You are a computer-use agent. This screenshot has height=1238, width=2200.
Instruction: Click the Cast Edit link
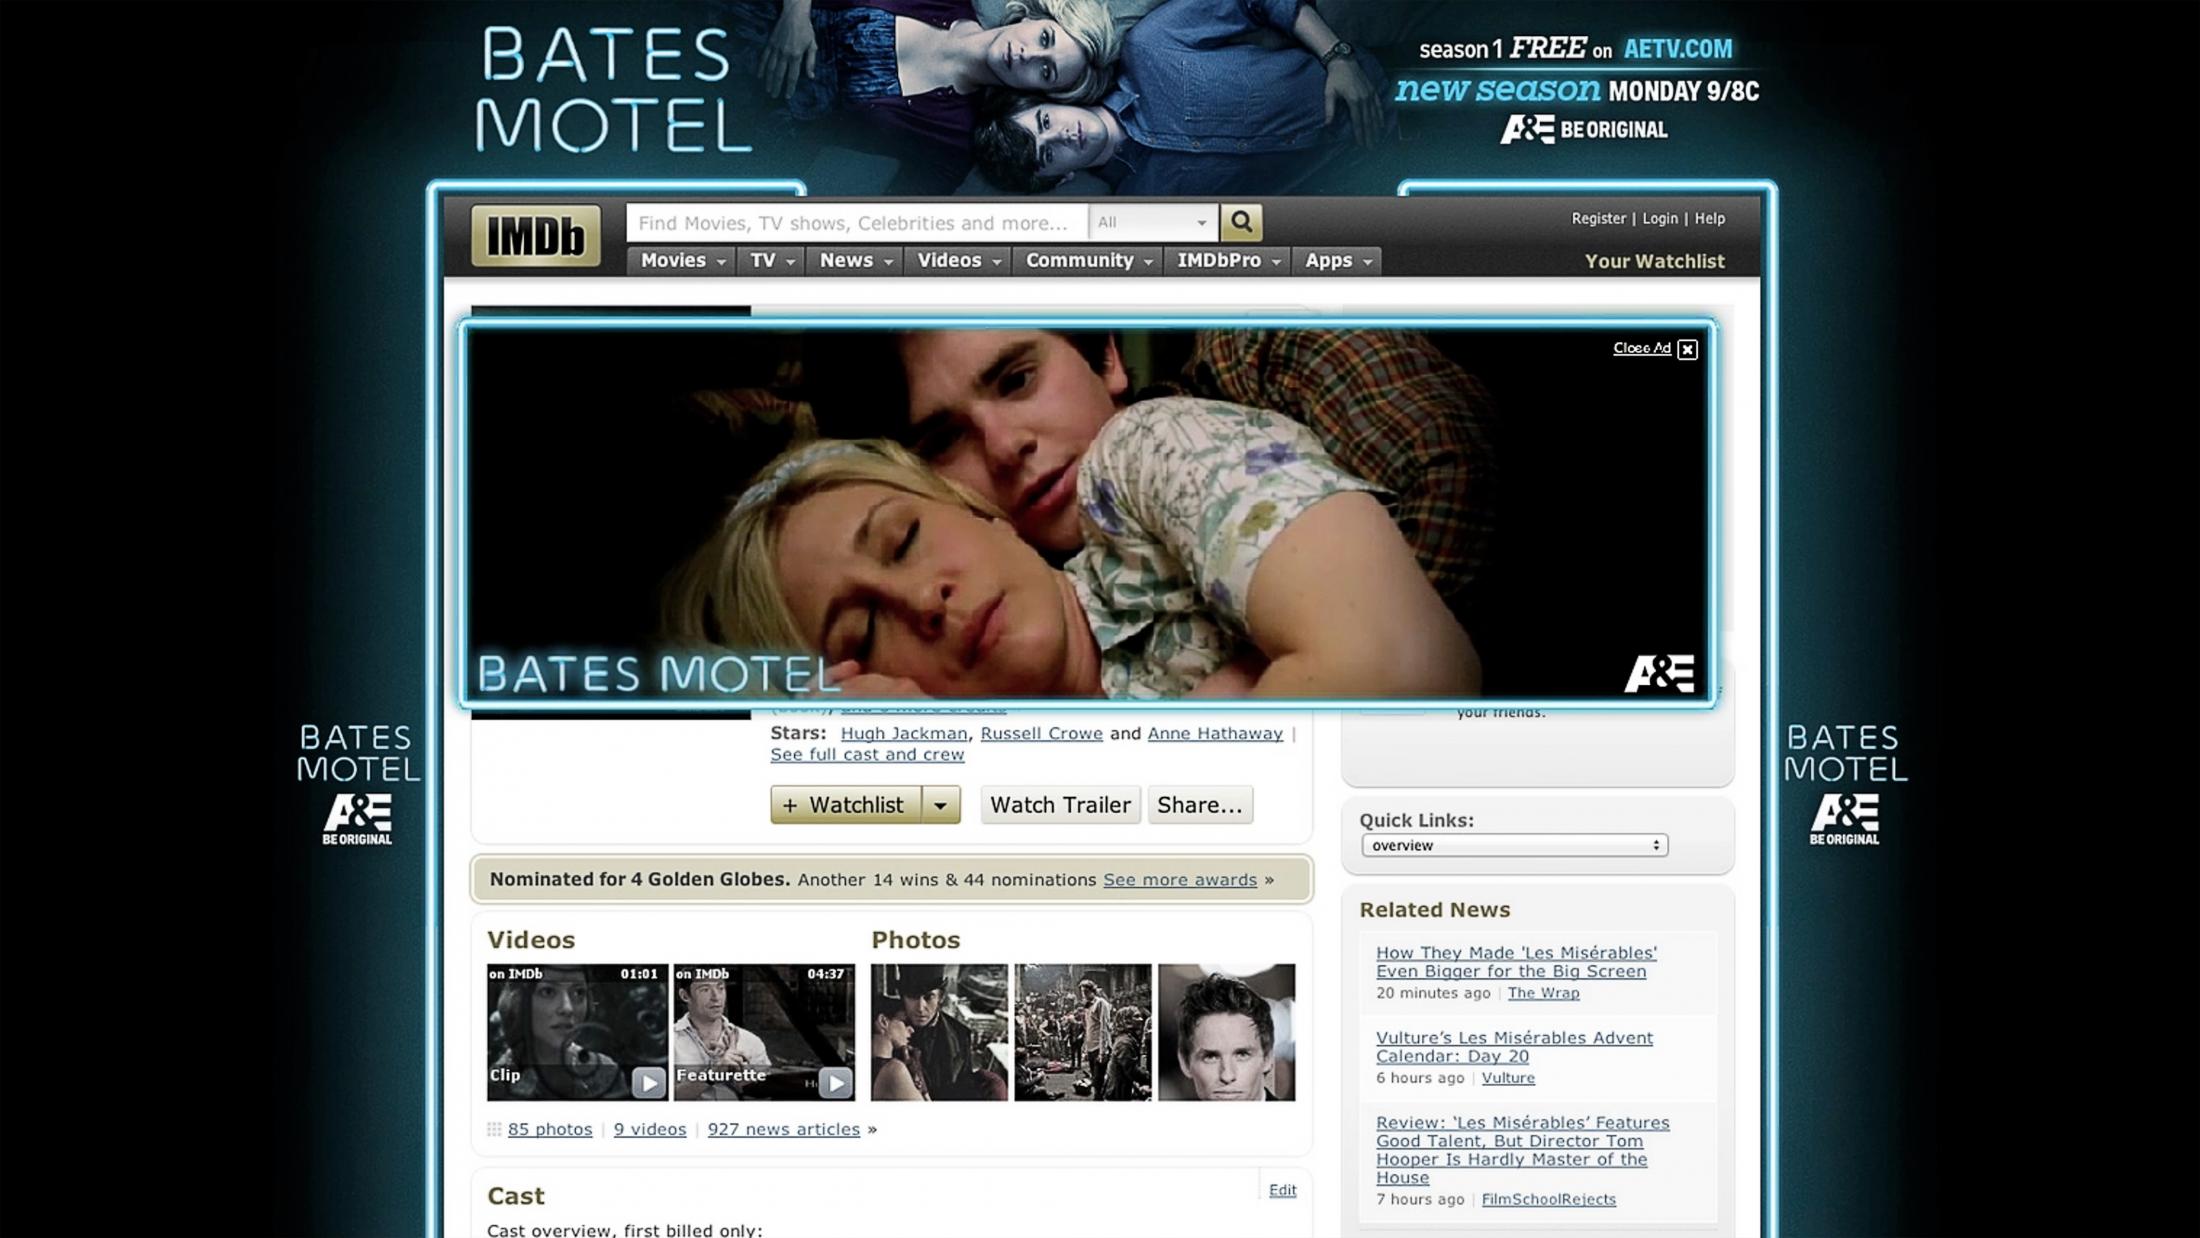click(1283, 1190)
